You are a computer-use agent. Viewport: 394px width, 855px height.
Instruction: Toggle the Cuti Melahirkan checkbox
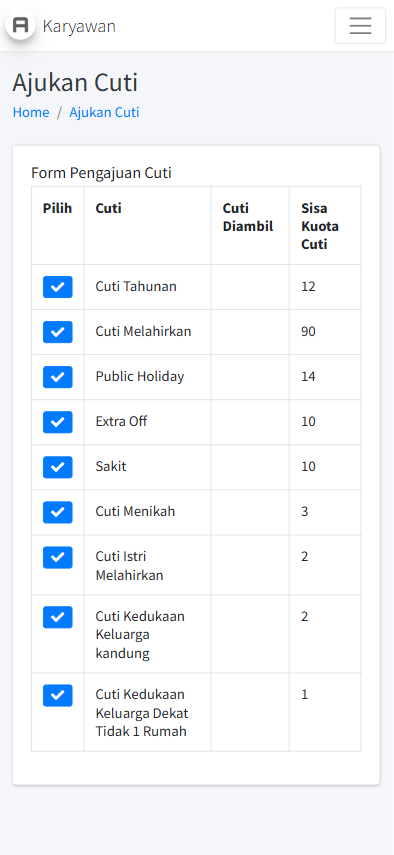(58, 332)
